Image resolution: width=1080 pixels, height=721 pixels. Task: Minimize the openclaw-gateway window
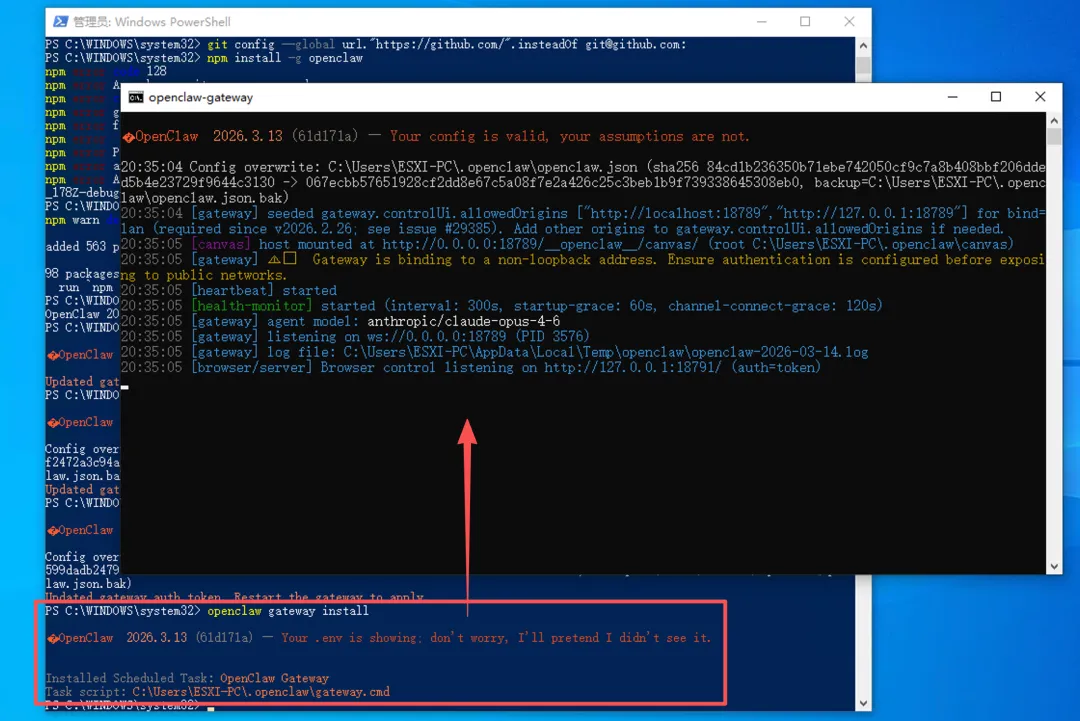point(953,97)
